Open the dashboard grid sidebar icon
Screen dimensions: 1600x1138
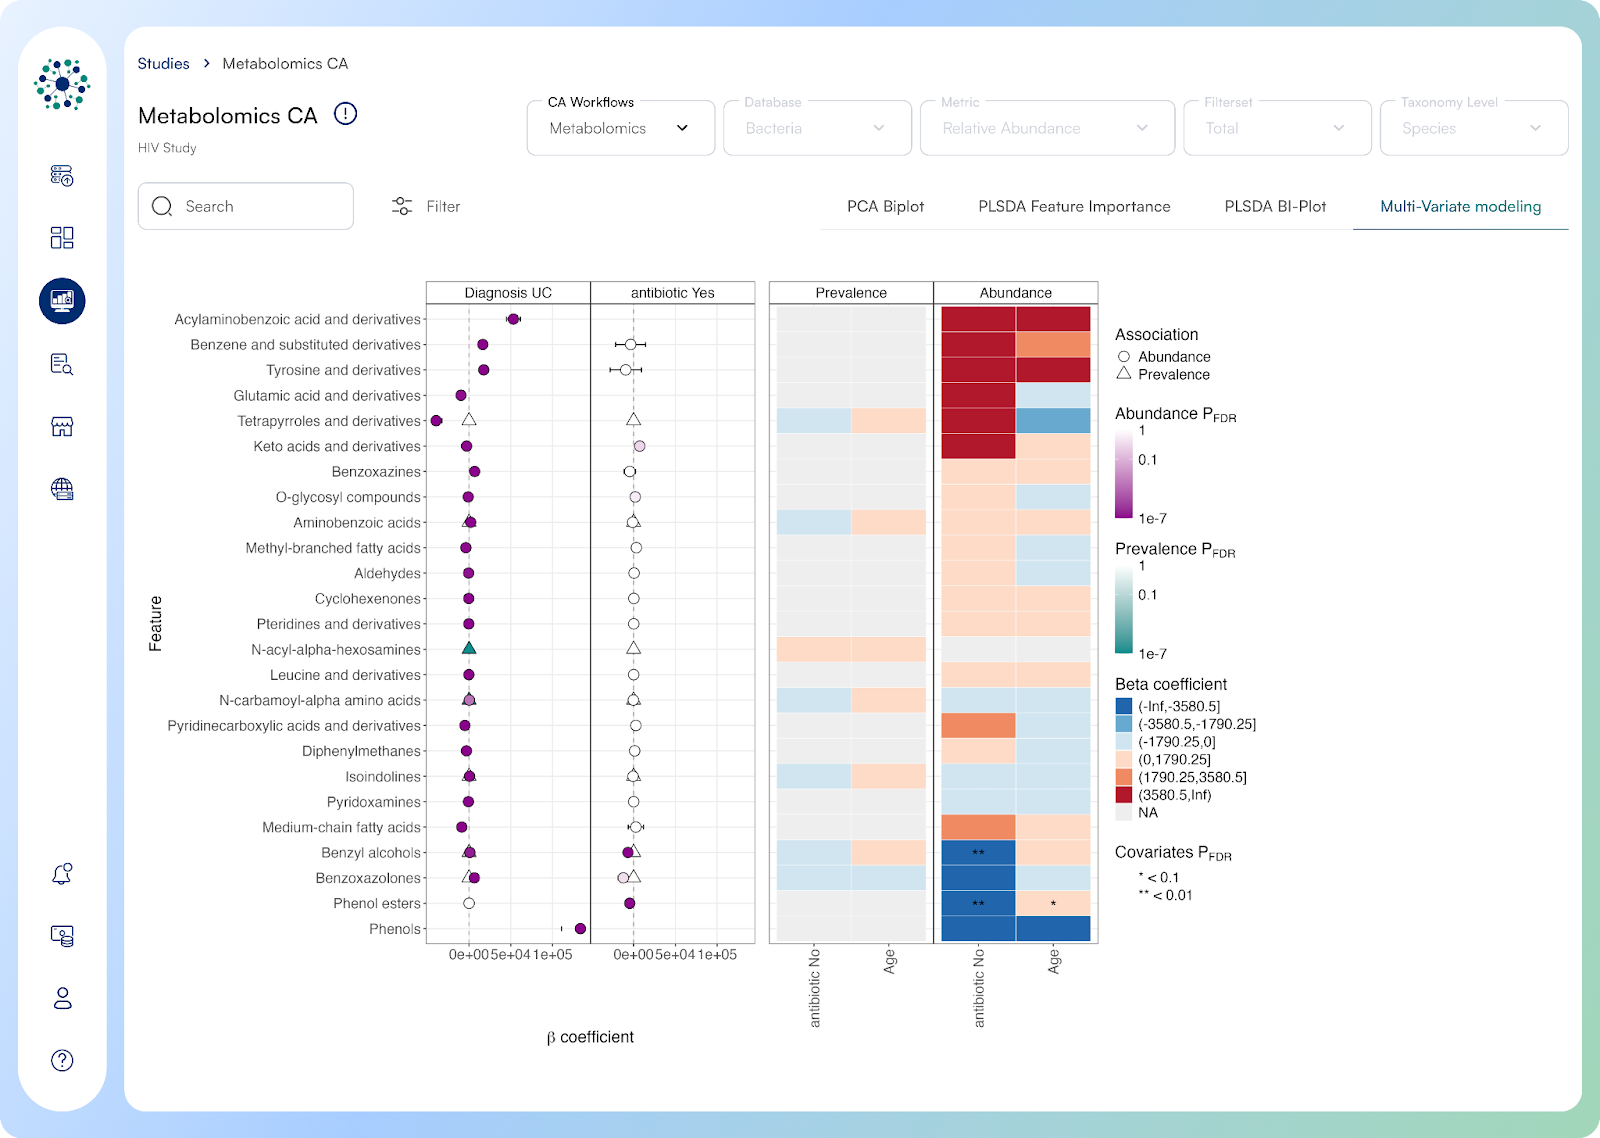(x=62, y=237)
